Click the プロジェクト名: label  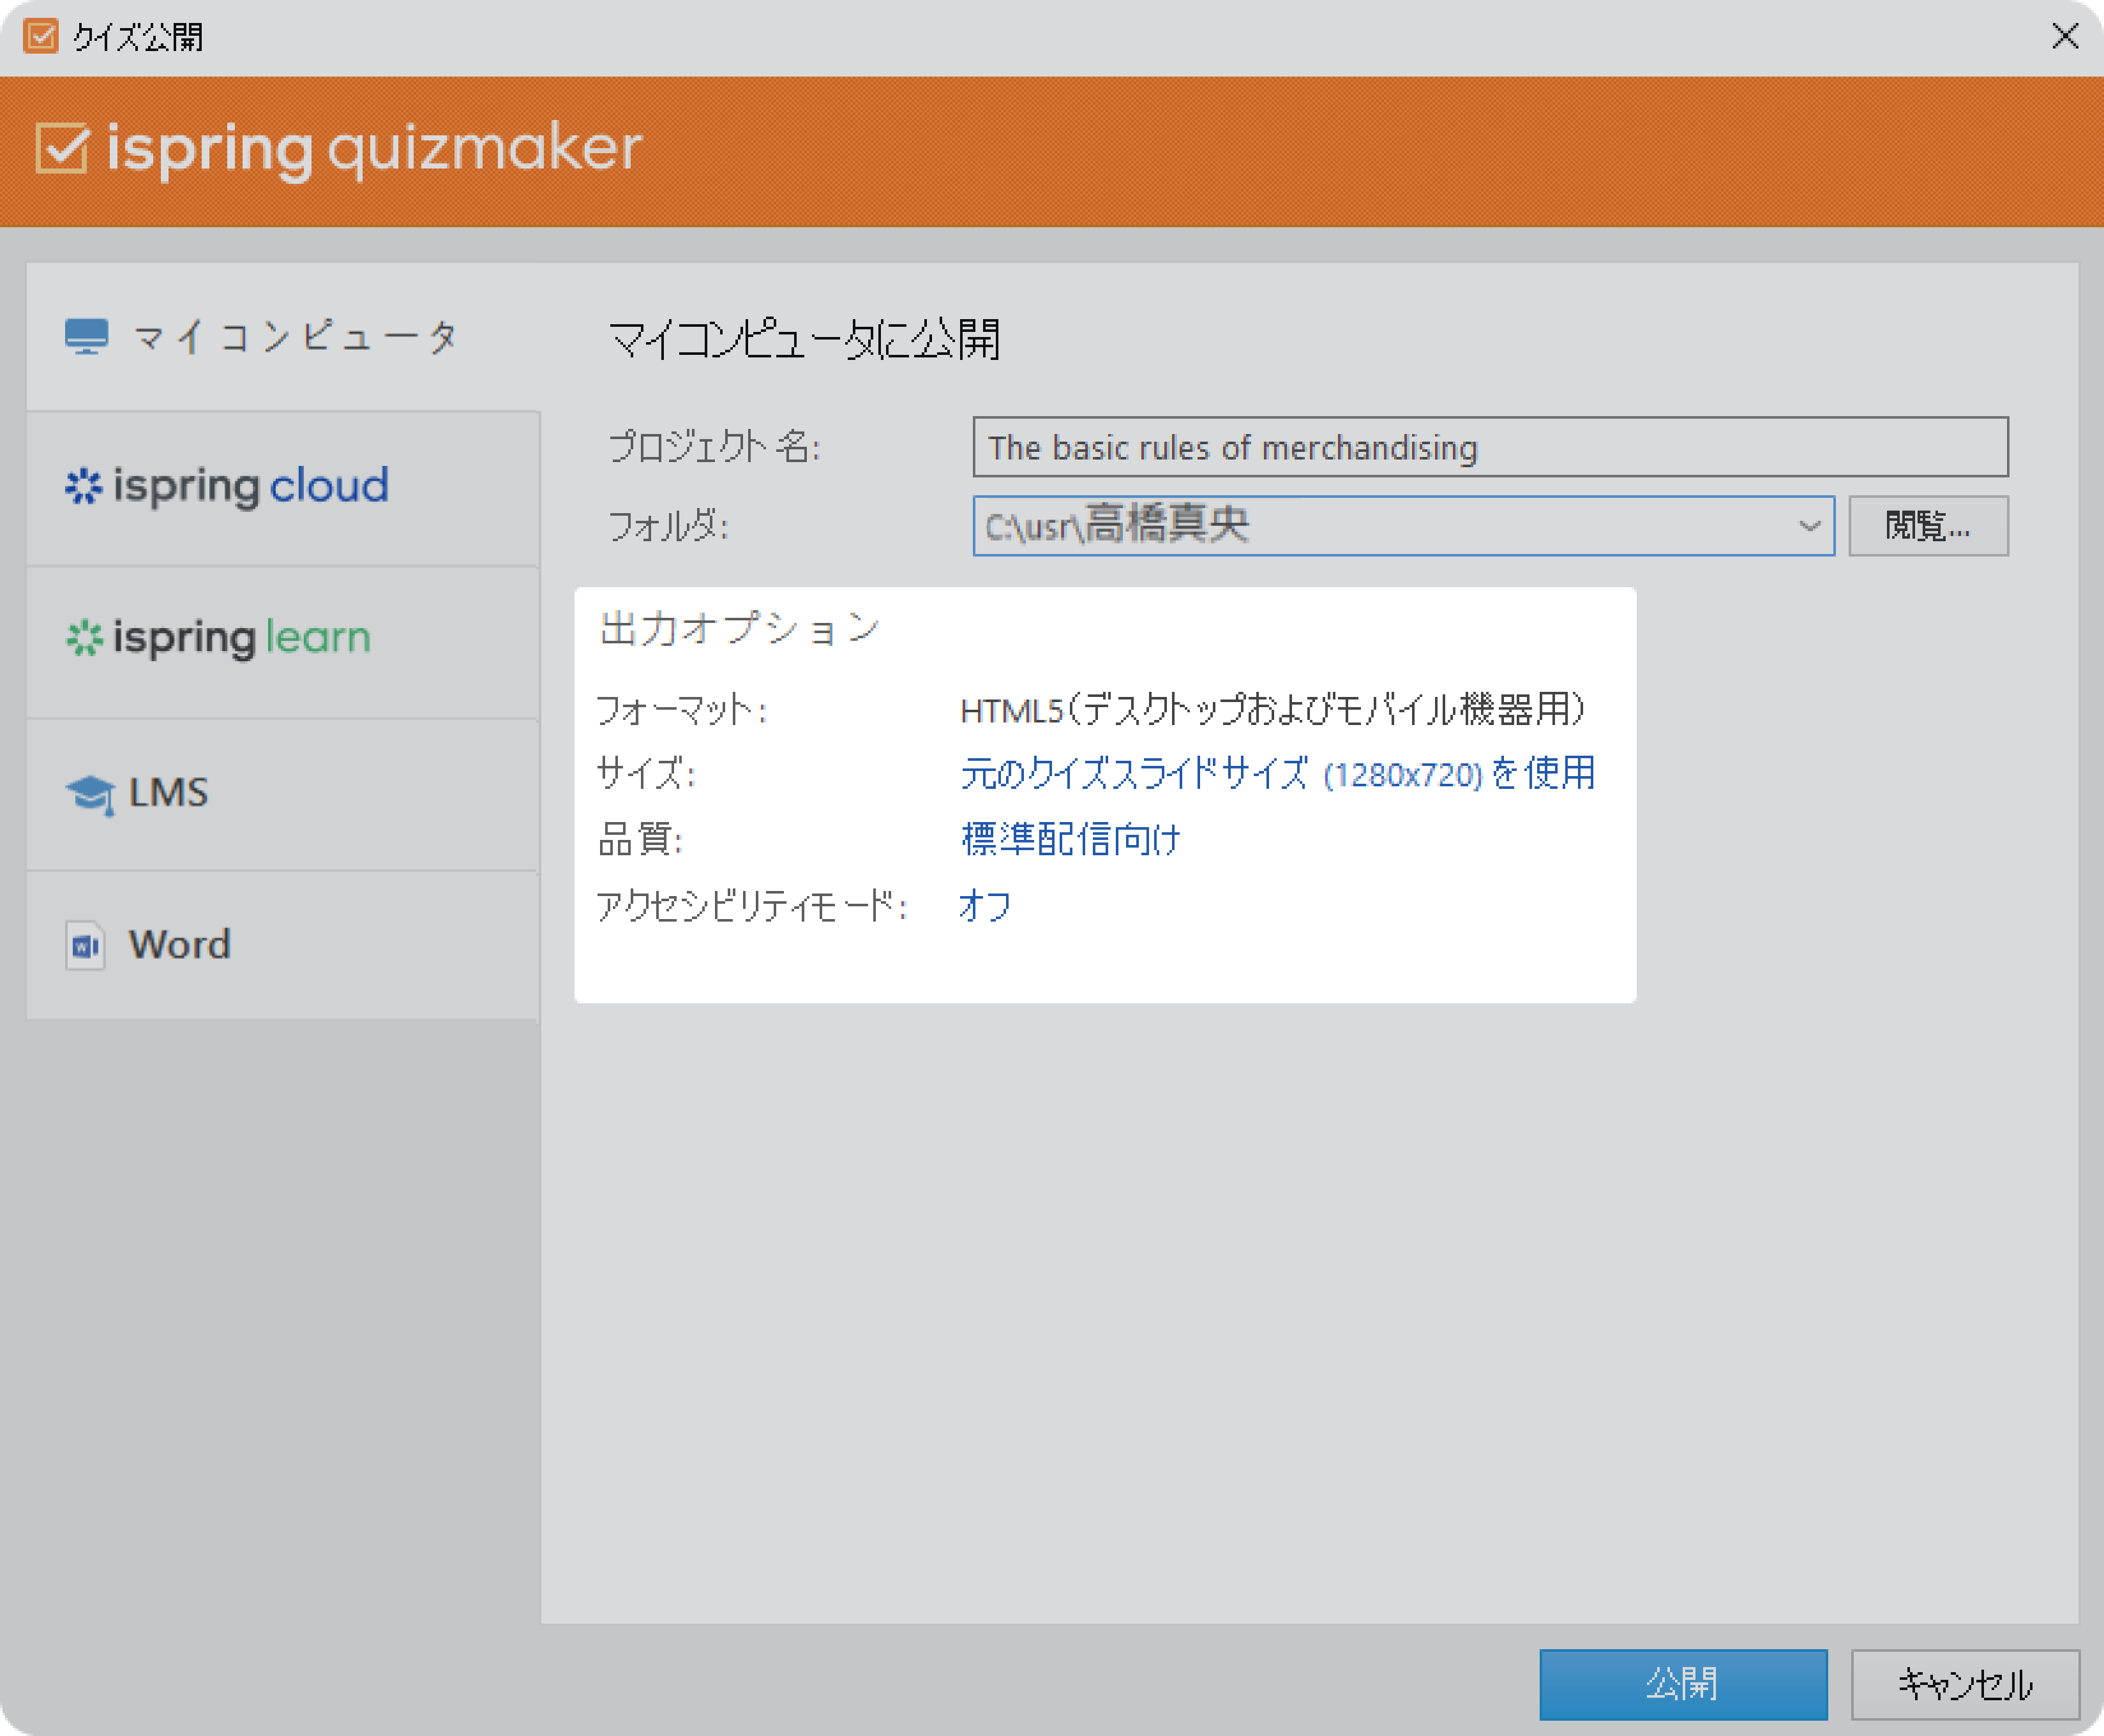tap(715, 446)
